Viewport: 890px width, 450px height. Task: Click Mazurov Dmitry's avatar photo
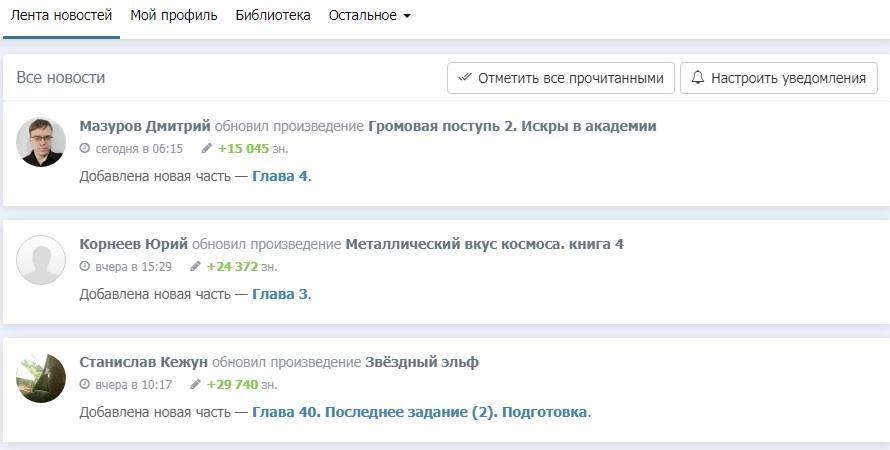click(41, 142)
